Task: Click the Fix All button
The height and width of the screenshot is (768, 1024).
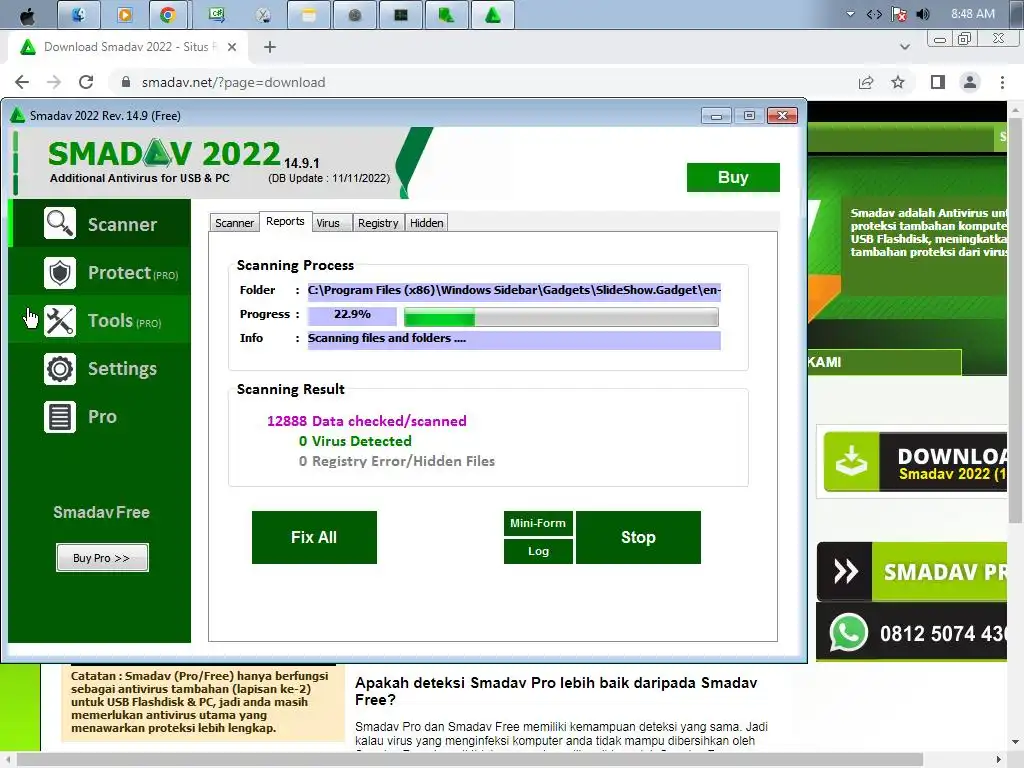Action: (314, 537)
